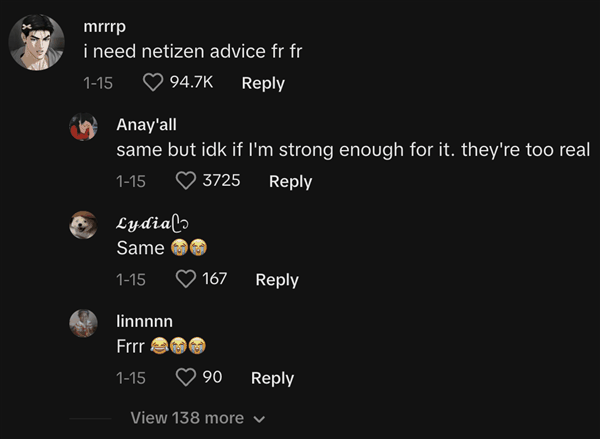Viewport: 600px width, 439px height.
Task: Open linnnnn username link
Action: [145, 321]
